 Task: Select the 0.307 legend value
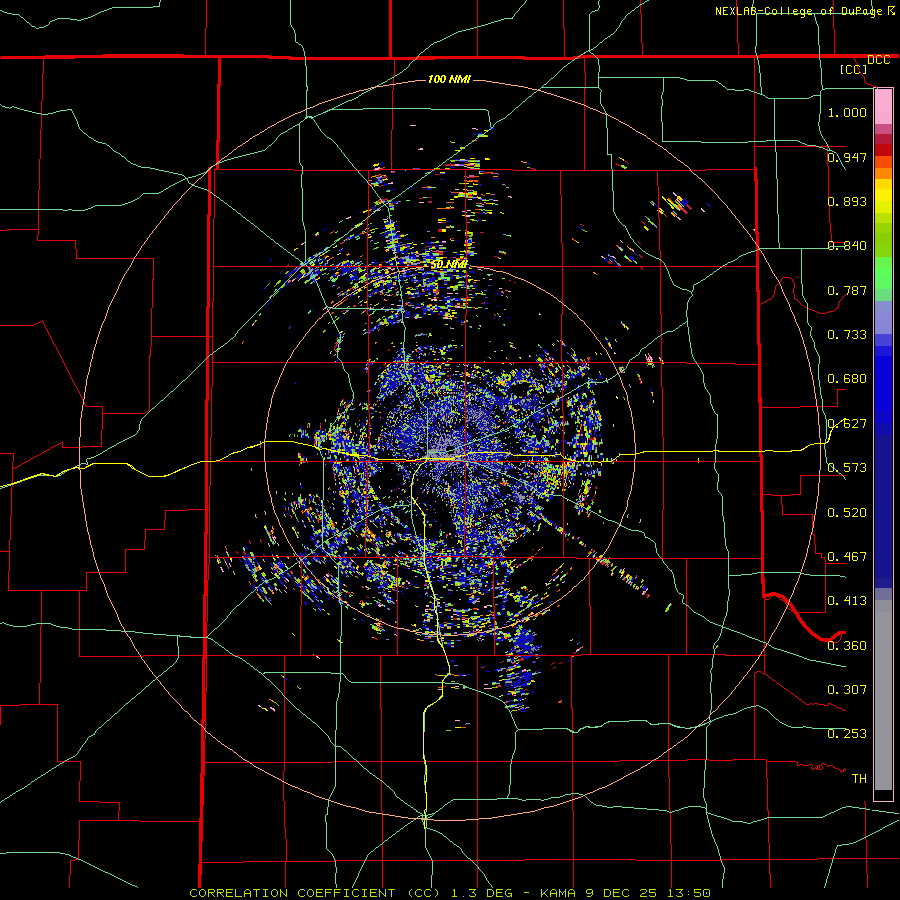(x=847, y=690)
